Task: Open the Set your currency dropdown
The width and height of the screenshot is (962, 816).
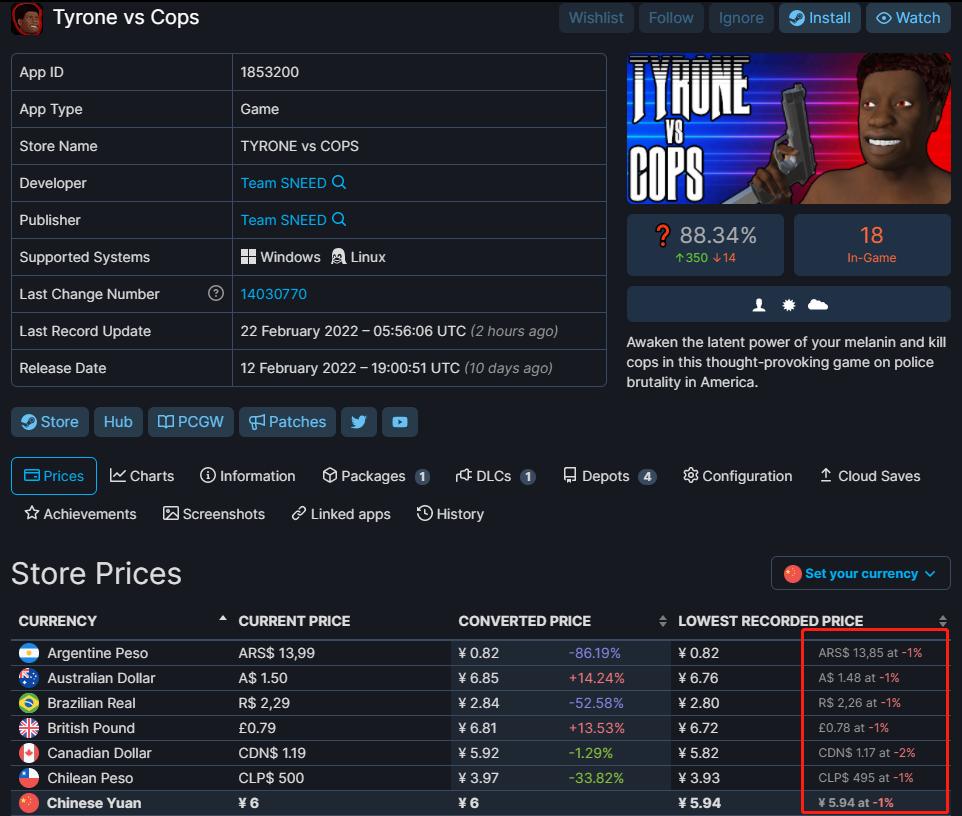Action: [x=860, y=573]
